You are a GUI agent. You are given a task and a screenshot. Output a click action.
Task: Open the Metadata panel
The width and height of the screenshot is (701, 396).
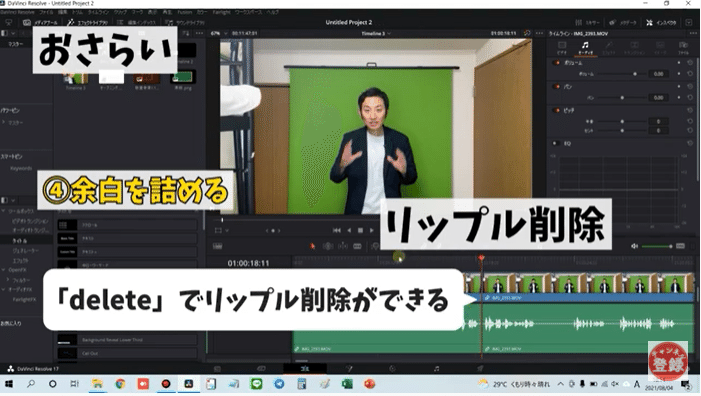click(623, 22)
